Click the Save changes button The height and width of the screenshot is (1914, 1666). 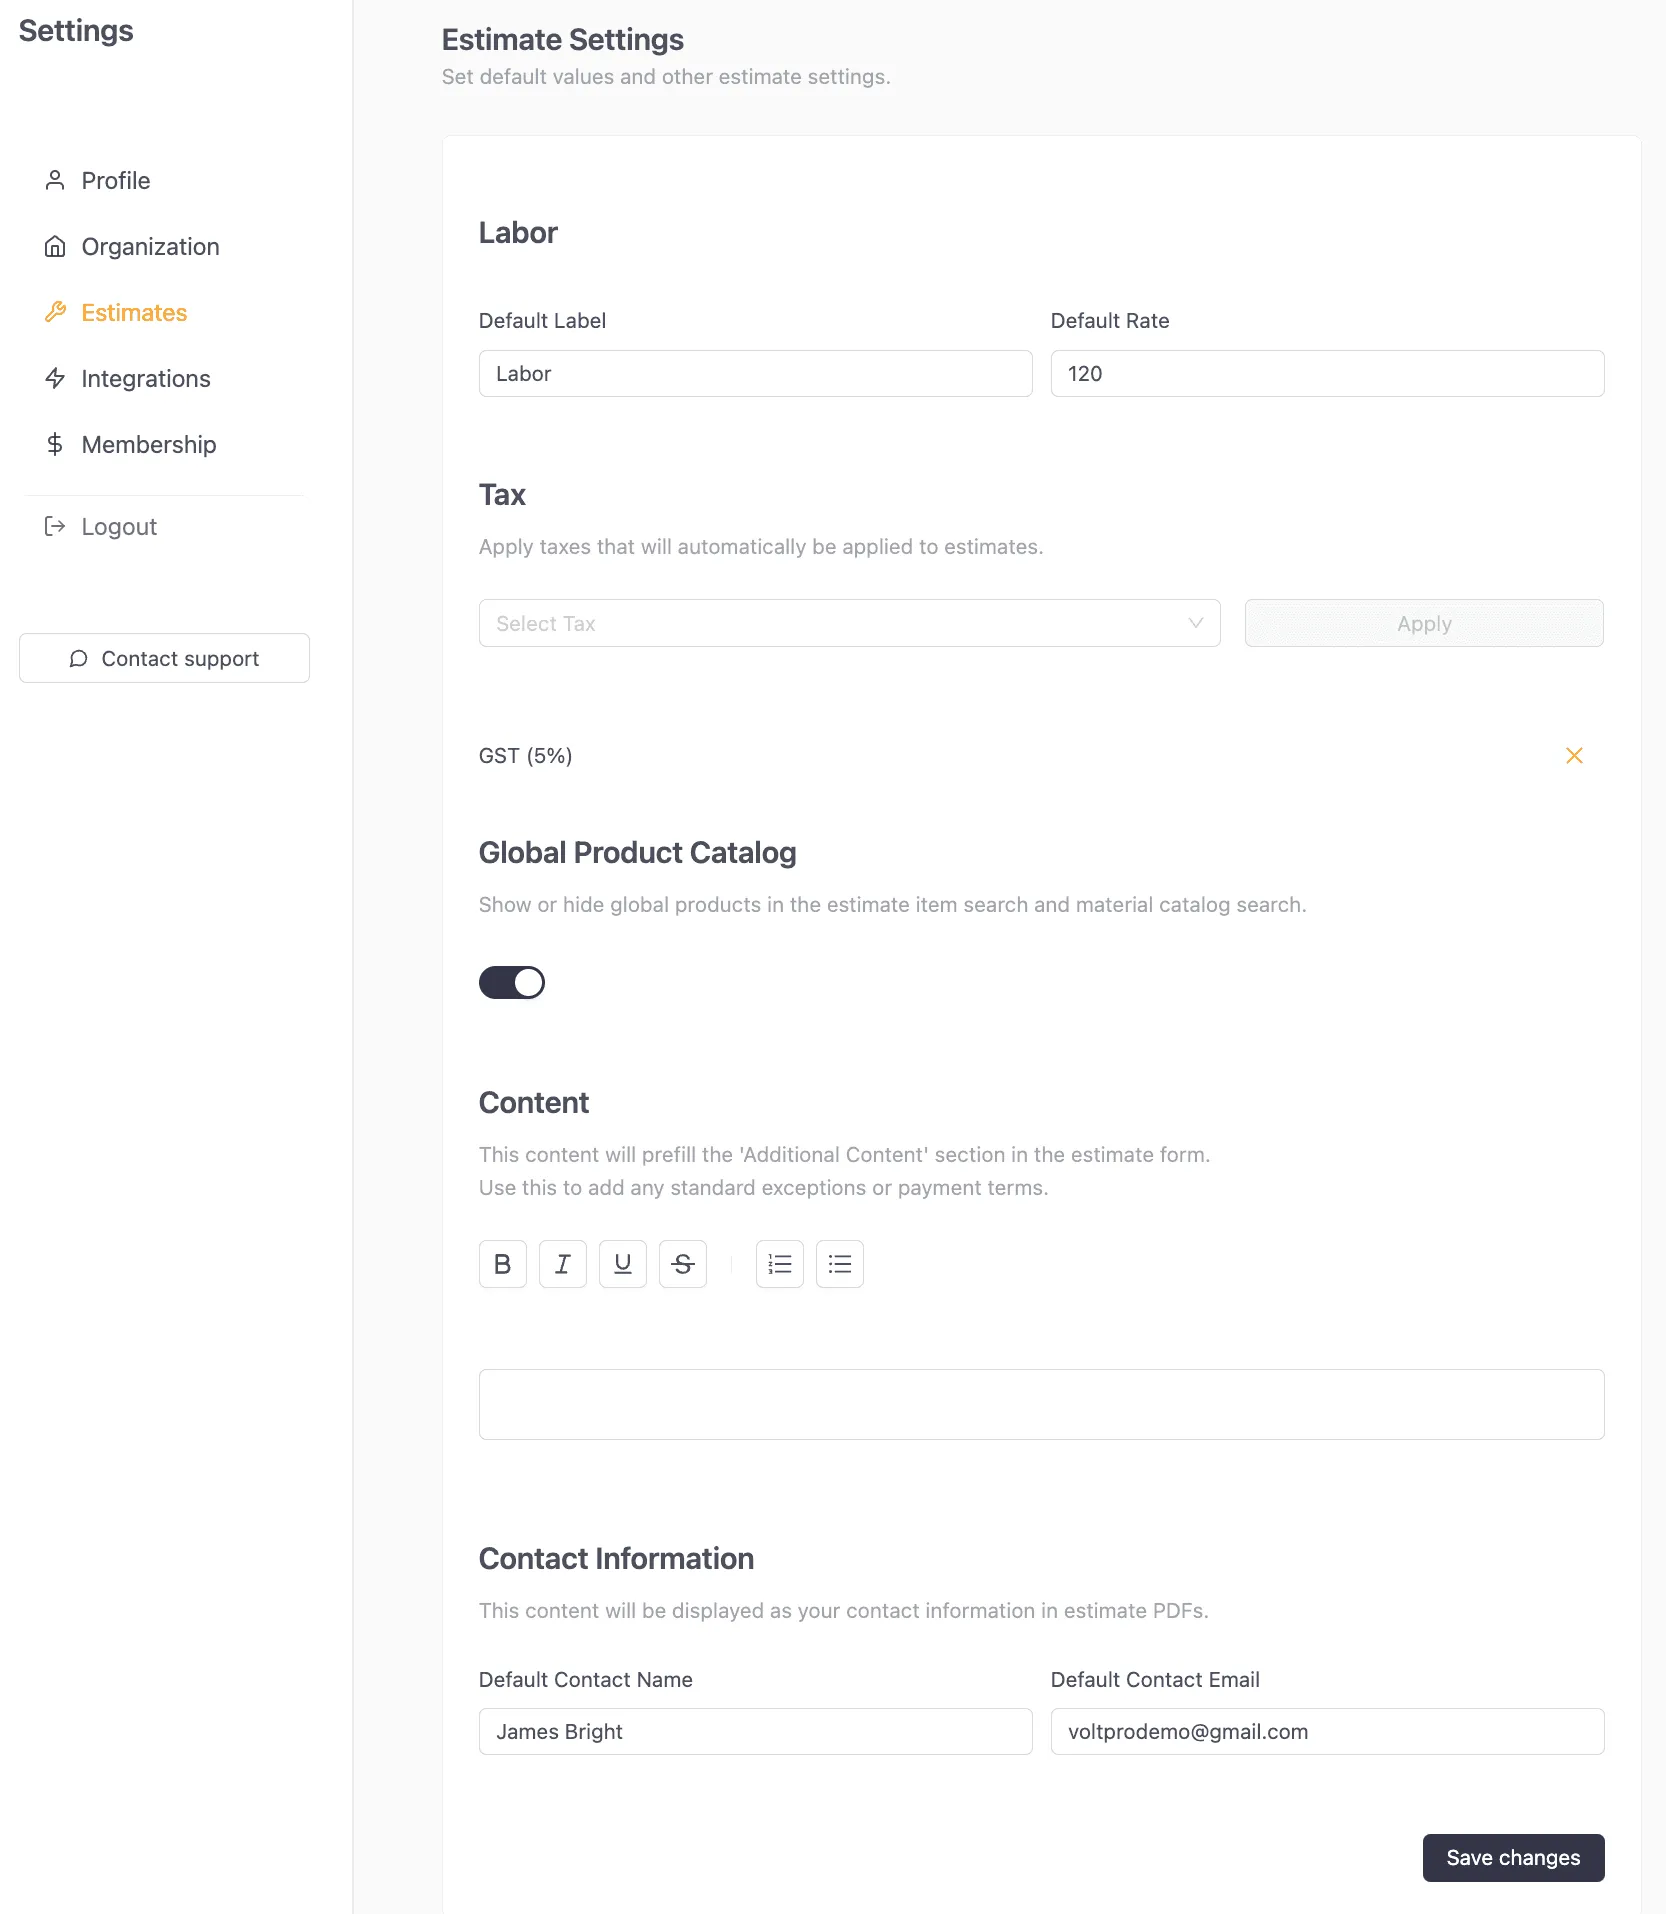point(1512,1857)
